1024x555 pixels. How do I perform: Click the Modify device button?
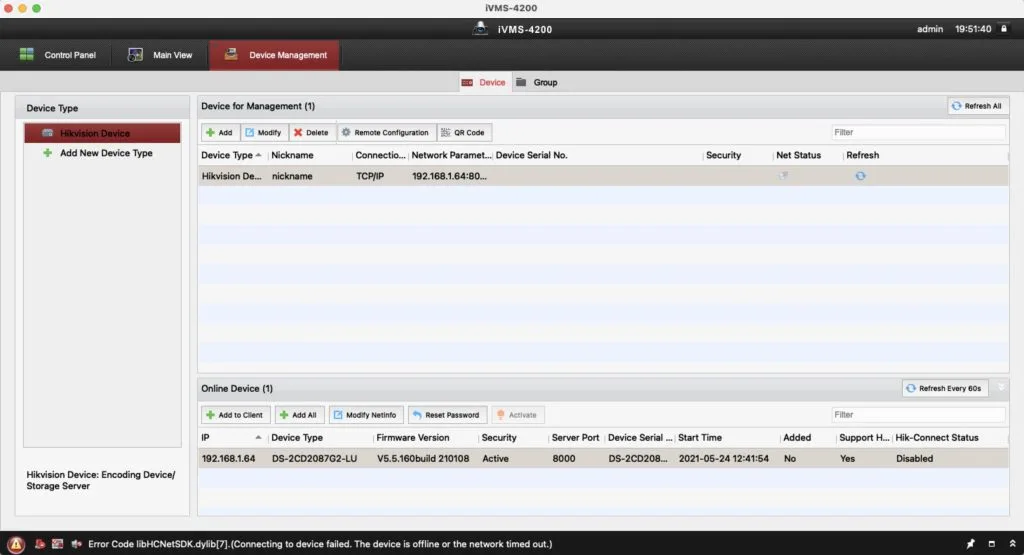pos(264,133)
